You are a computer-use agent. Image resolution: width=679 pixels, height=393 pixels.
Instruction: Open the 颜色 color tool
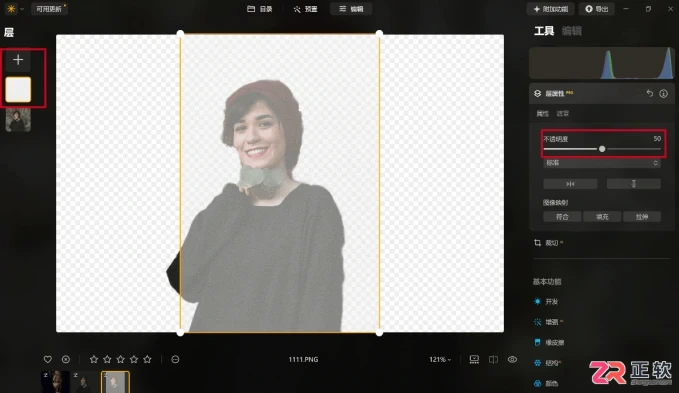click(546, 383)
